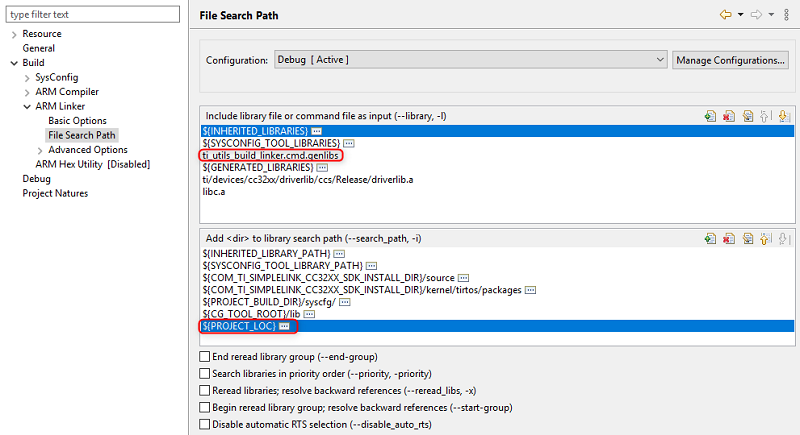Expand the Advanced Options tree node
The width and height of the screenshot is (800, 435).
tap(40, 150)
